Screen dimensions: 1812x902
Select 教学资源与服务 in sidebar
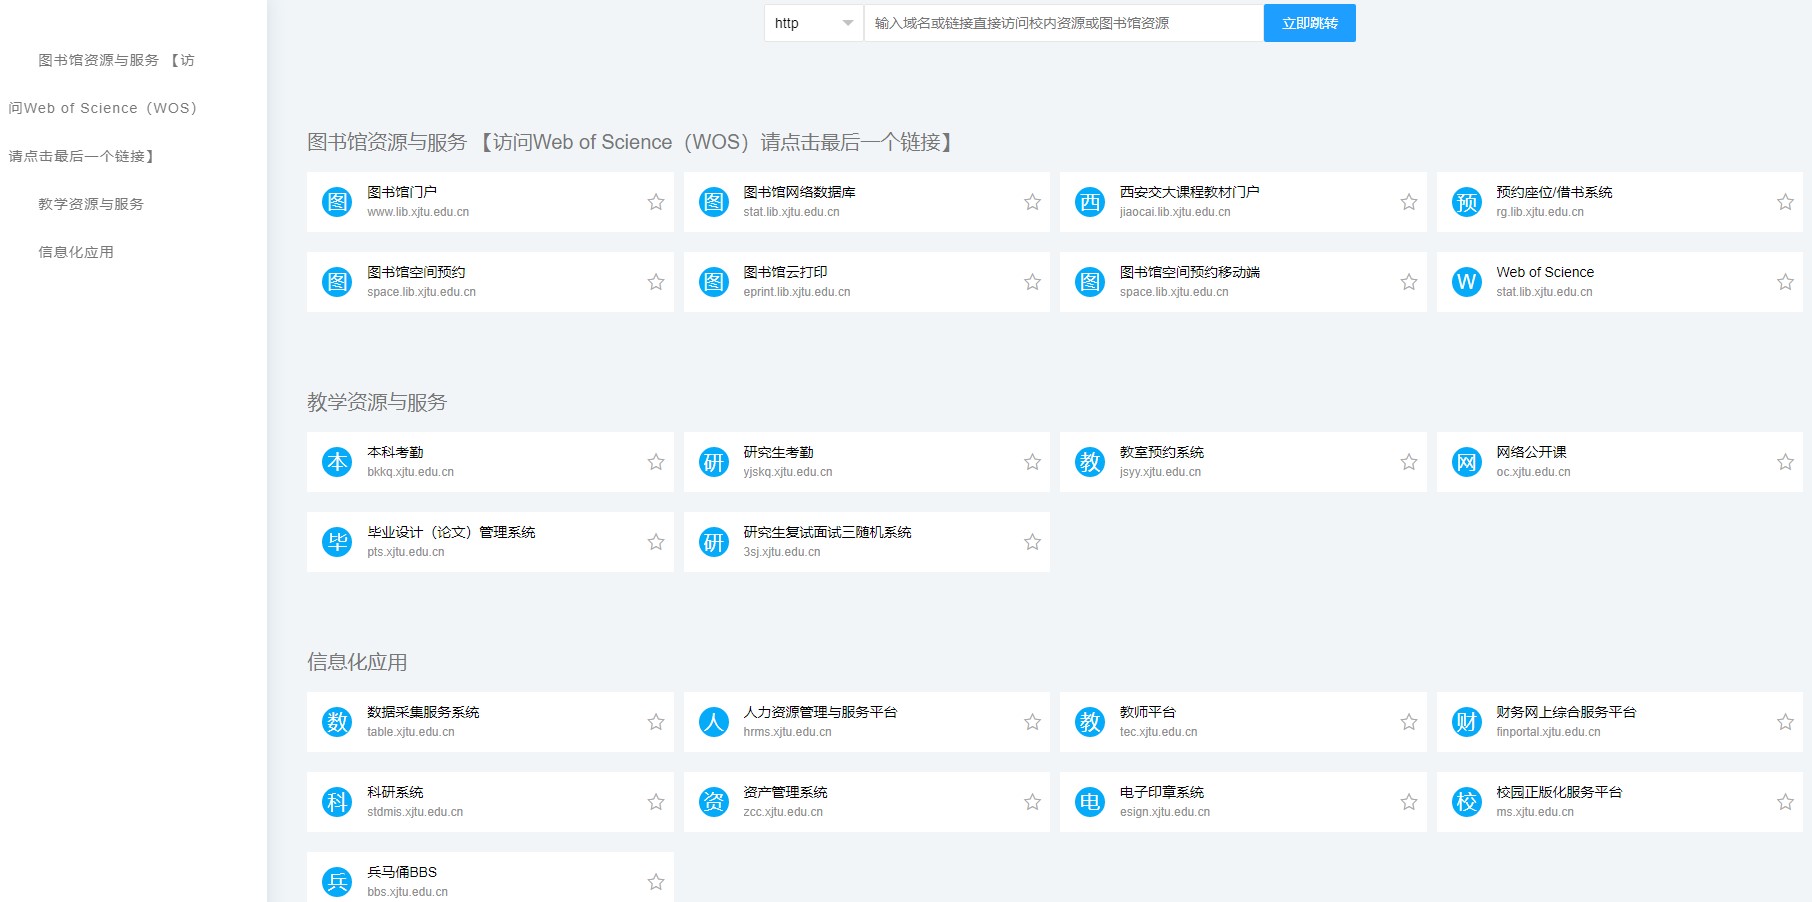pos(91,204)
